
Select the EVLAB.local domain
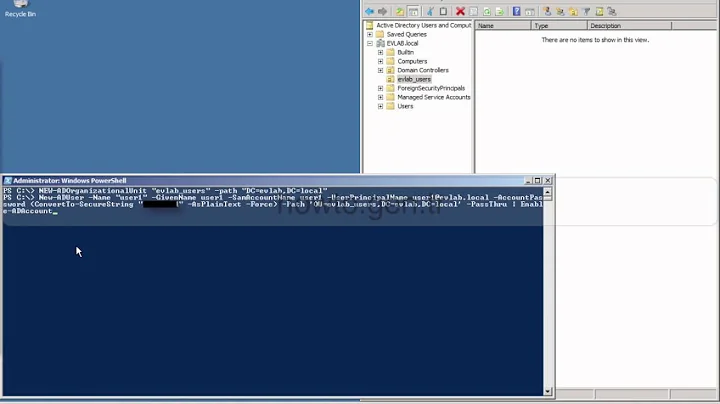402,43
